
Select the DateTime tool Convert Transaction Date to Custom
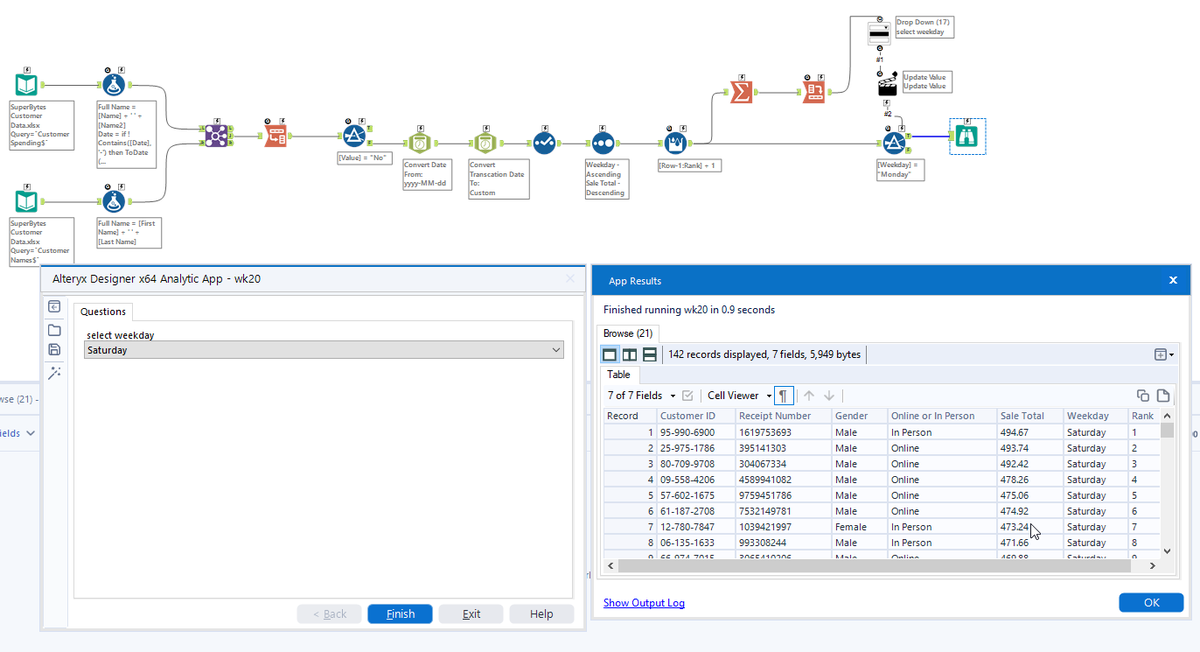point(484,143)
